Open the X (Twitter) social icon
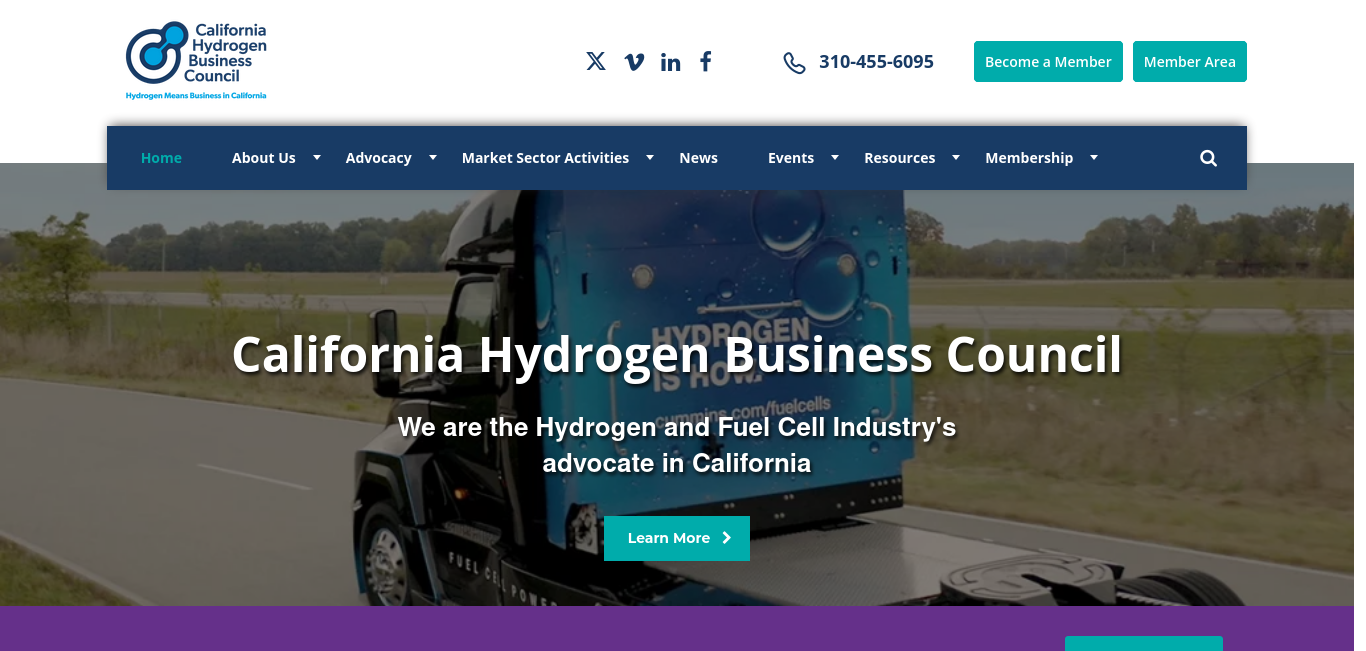Viewport: 1366px width, 651px height. click(x=596, y=61)
